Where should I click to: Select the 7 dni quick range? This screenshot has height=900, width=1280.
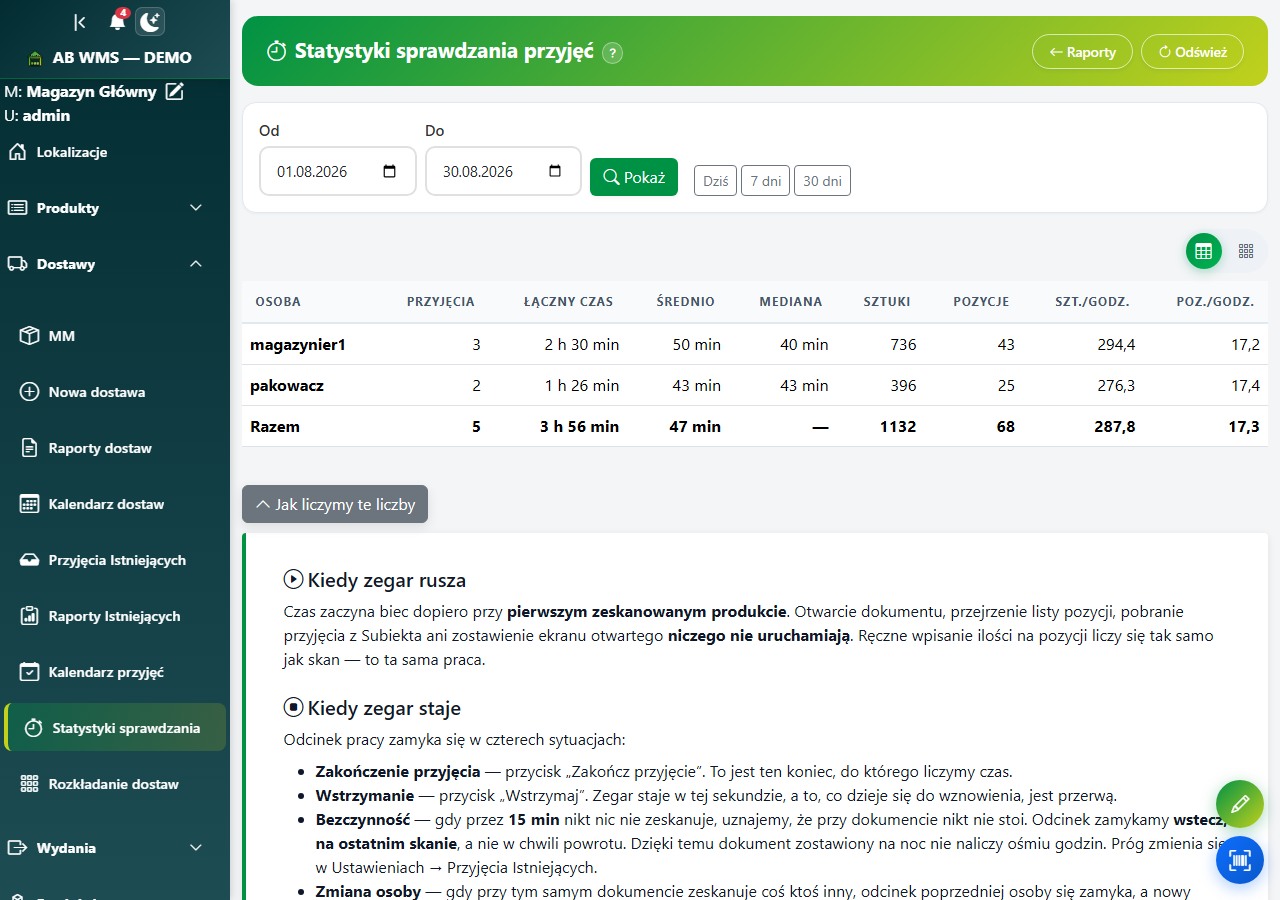point(765,181)
